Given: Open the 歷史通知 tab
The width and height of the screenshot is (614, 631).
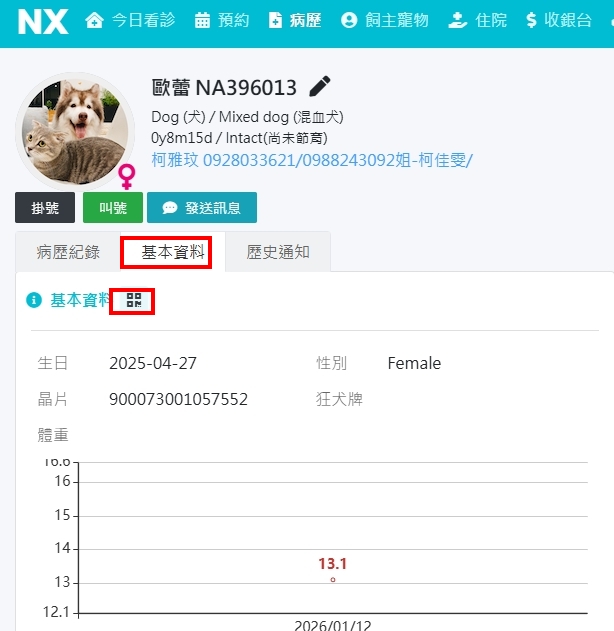Looking at the screenshot, I should (x=278, y=252).
